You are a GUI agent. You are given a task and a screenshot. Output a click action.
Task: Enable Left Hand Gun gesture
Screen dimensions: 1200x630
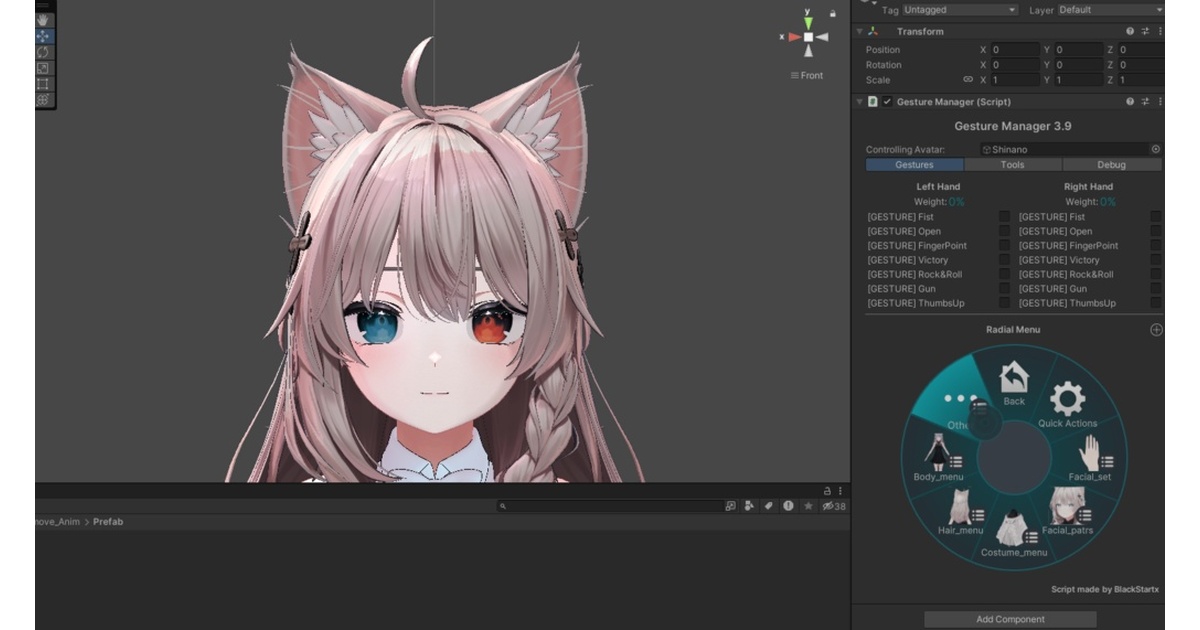pos(1004,288)
